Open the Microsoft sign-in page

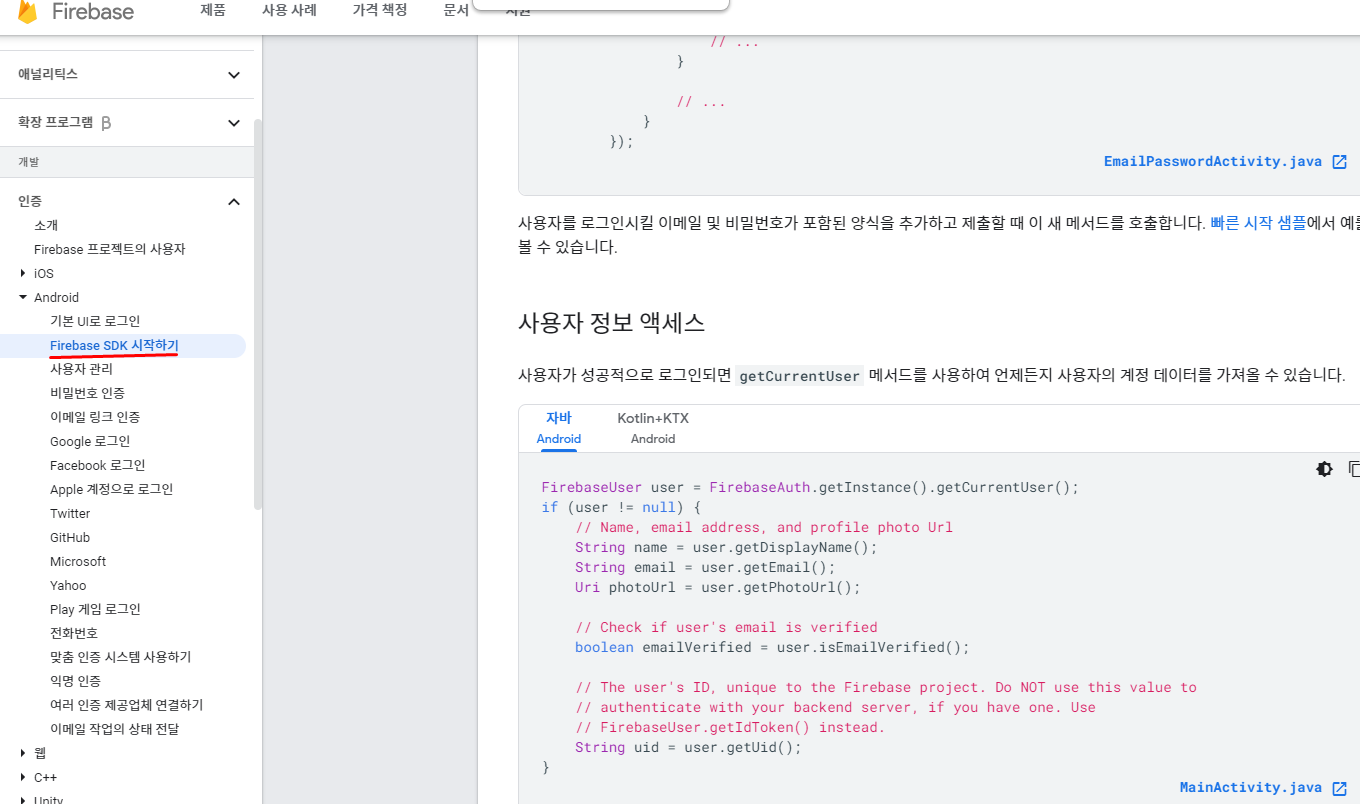click(x=78, y=562)
